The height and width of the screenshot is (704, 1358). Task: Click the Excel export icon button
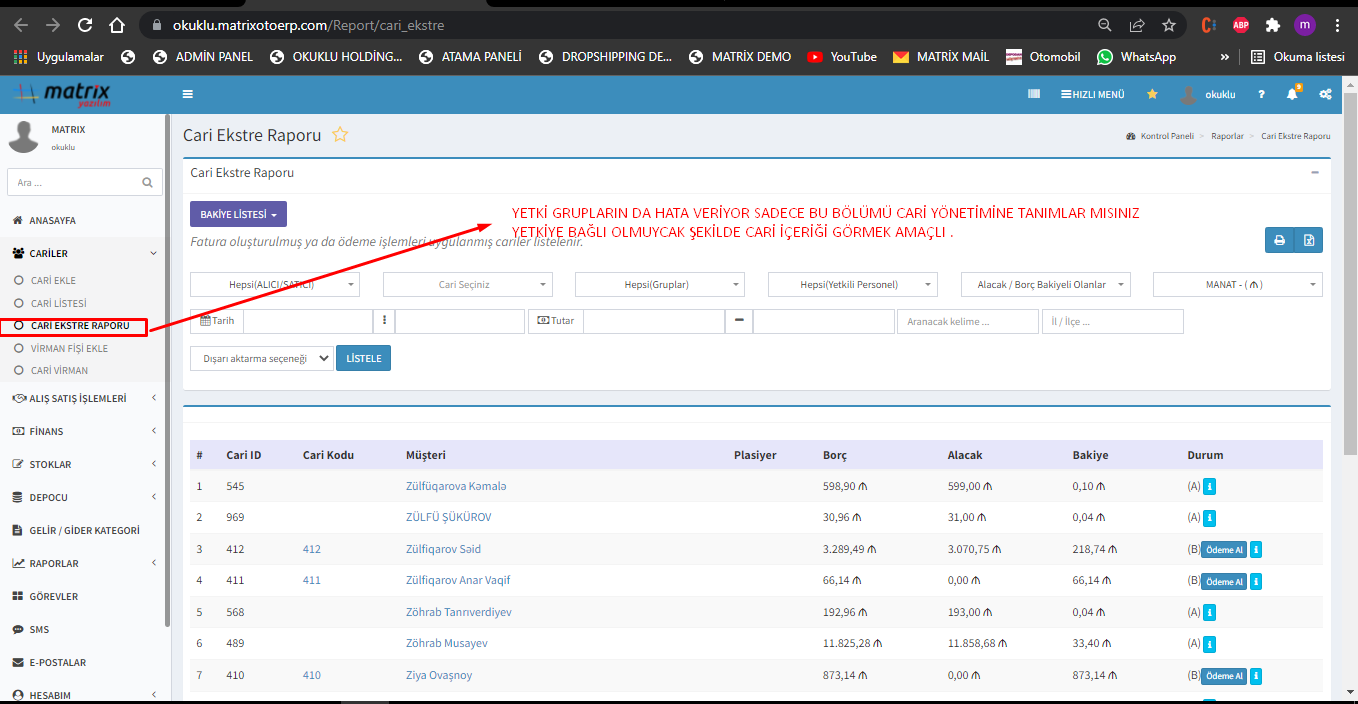coord(1309,240)
